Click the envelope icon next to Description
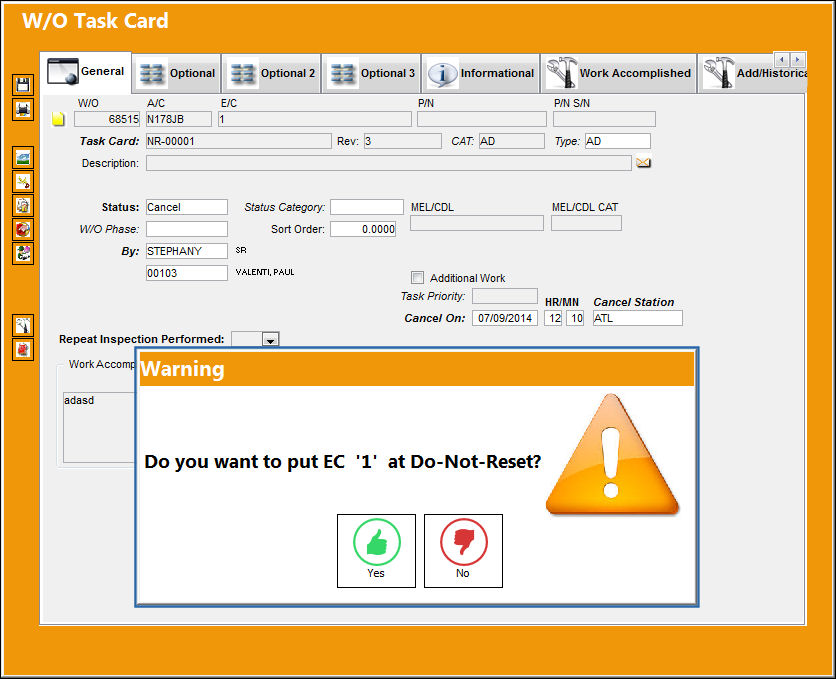Viewport: 836px width, 679px height. (x=644, y=162)
